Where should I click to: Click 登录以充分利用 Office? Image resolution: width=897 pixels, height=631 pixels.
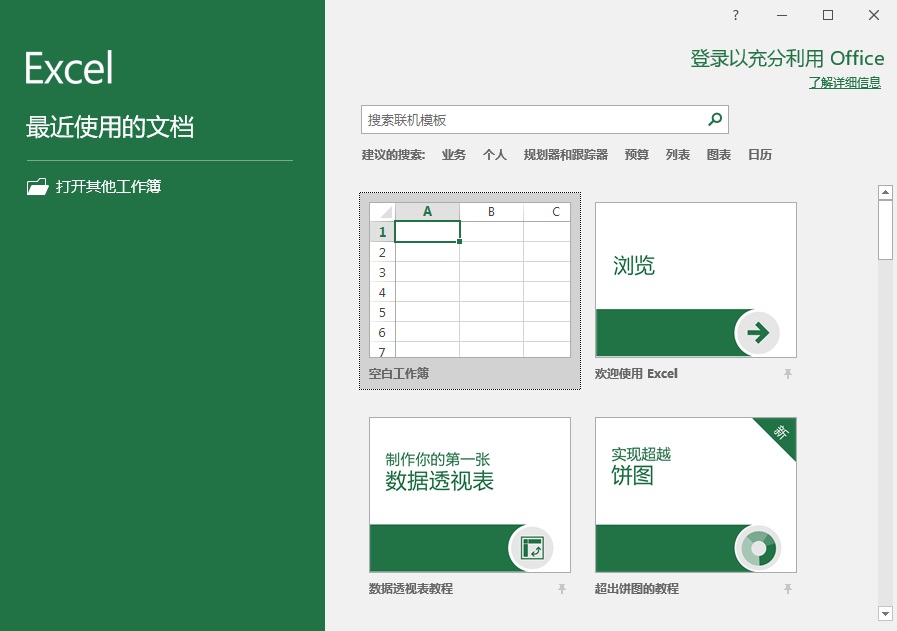point(786,58)
